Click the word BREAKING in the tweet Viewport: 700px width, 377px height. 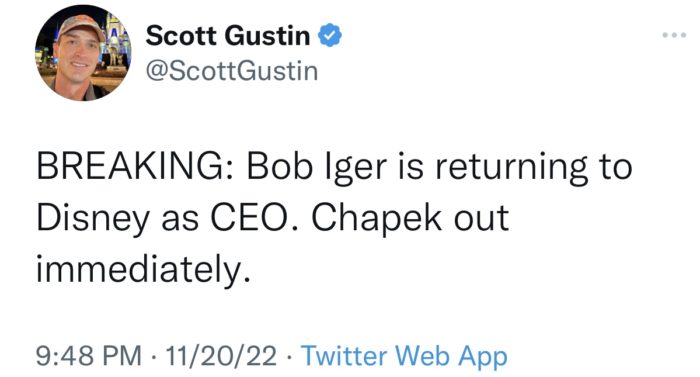(x=134, y=167)
